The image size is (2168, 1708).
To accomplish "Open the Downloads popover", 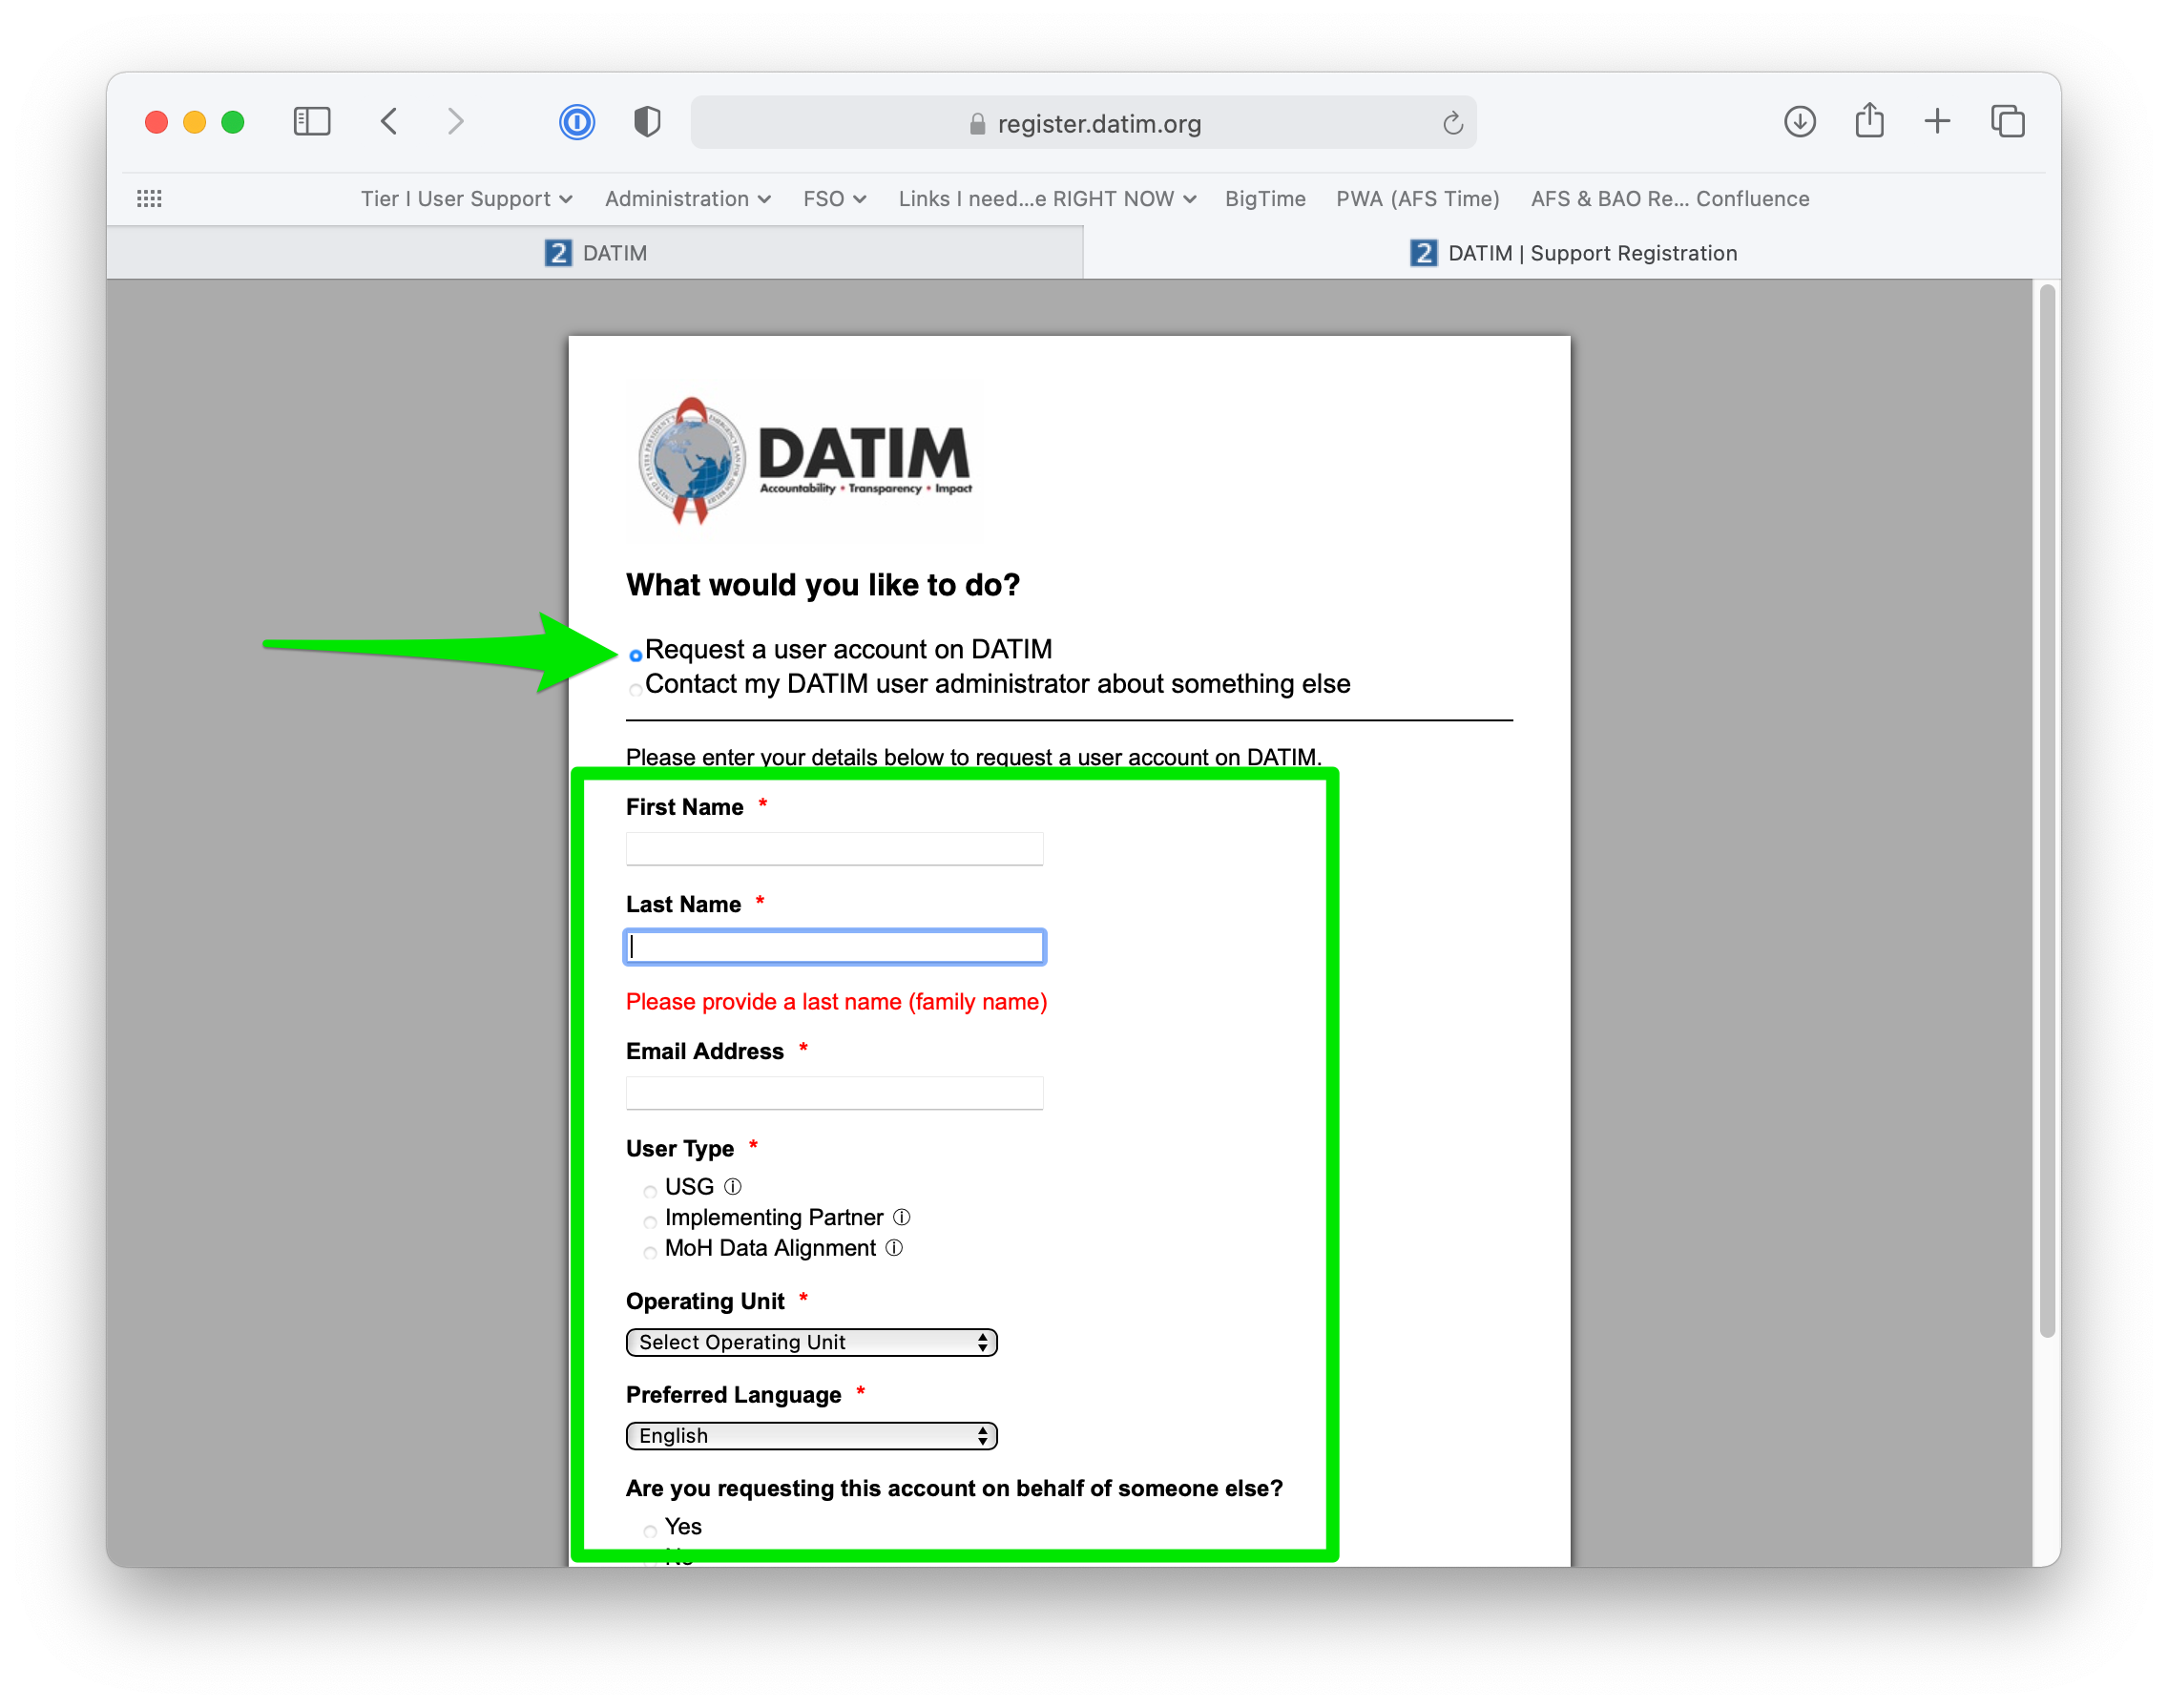I will pos(1799,121).
